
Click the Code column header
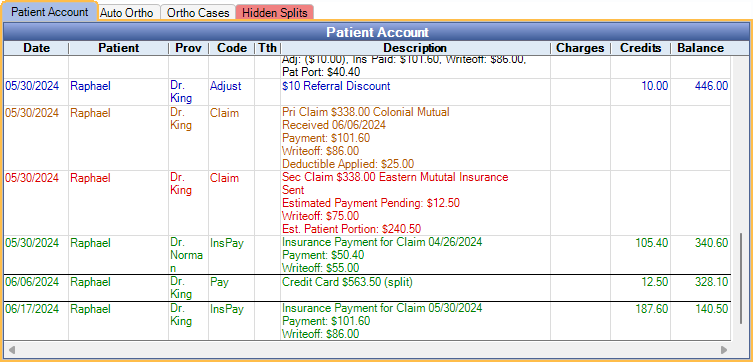tap(231, 48)
